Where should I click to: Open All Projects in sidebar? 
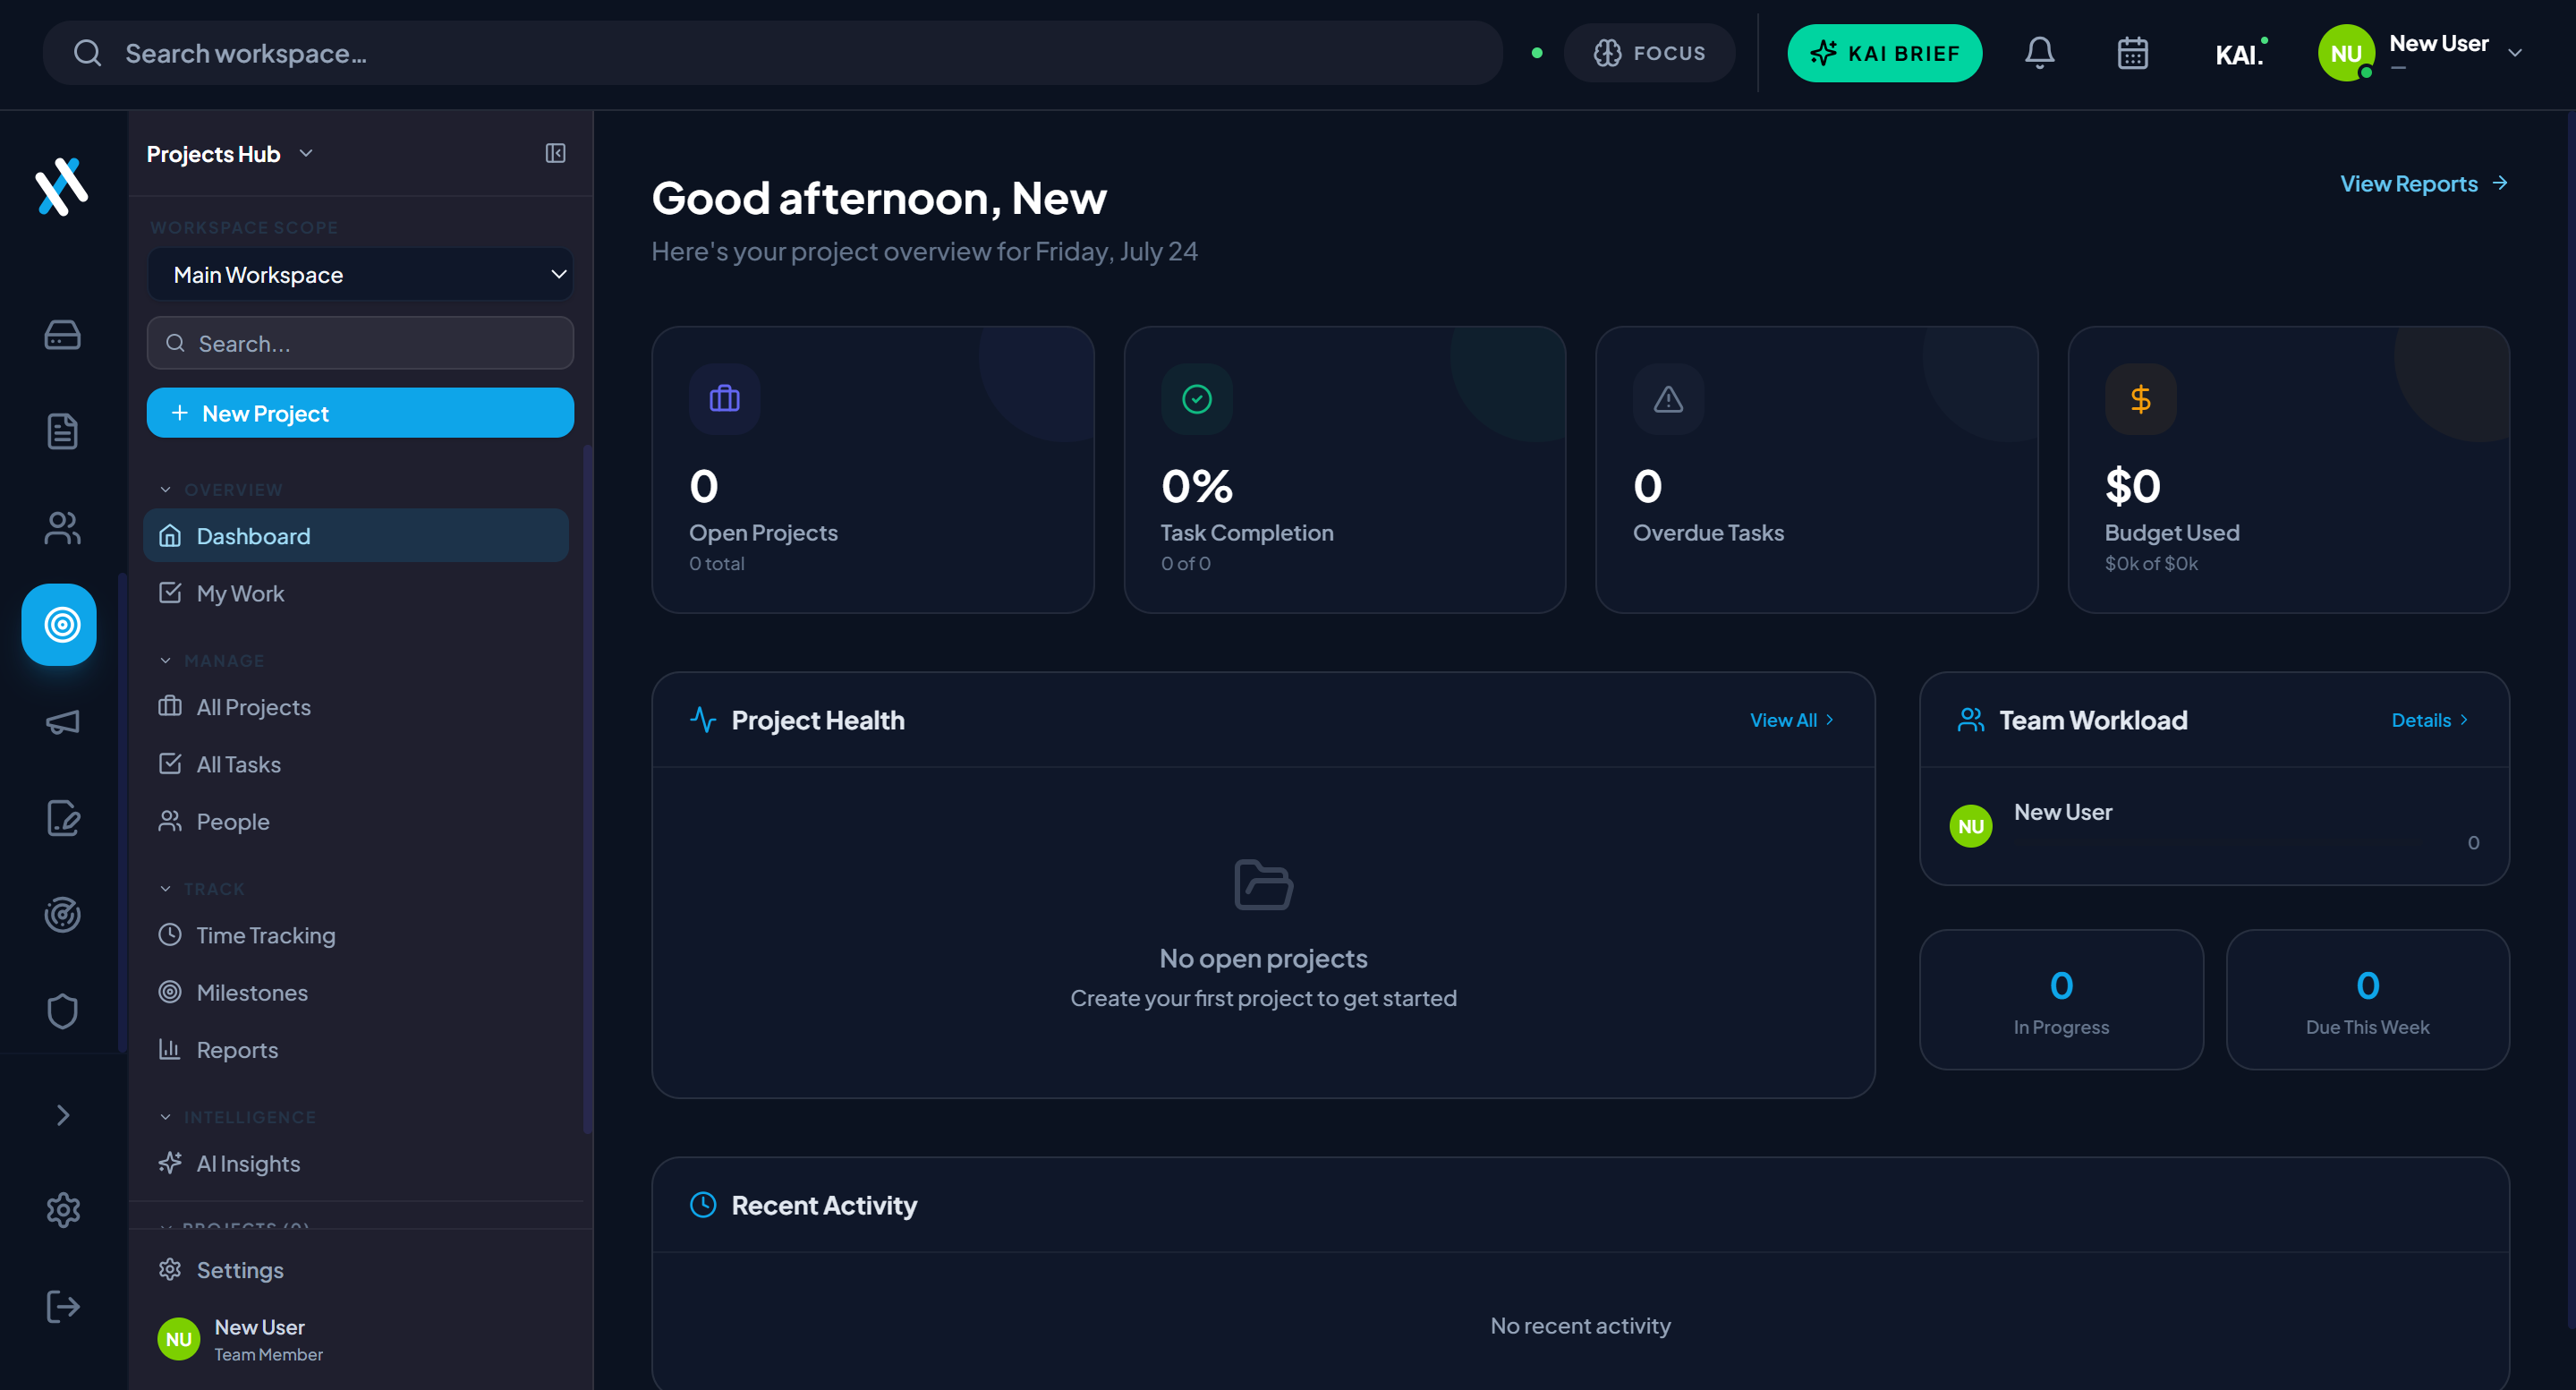[x=356, y=707]
